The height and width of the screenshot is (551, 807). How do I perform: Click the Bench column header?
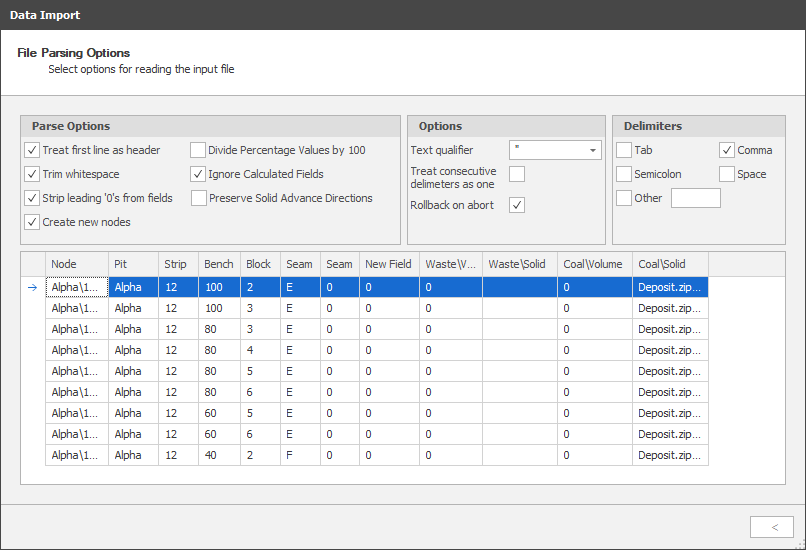[x=219, y=264]
